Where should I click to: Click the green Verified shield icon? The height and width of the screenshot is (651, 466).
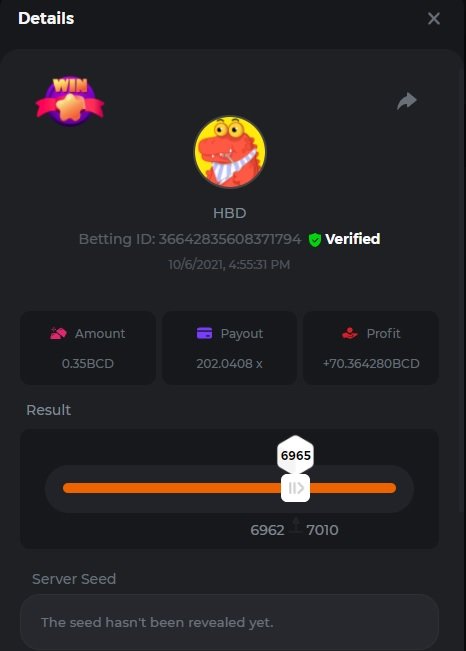[x=315, y=240]
